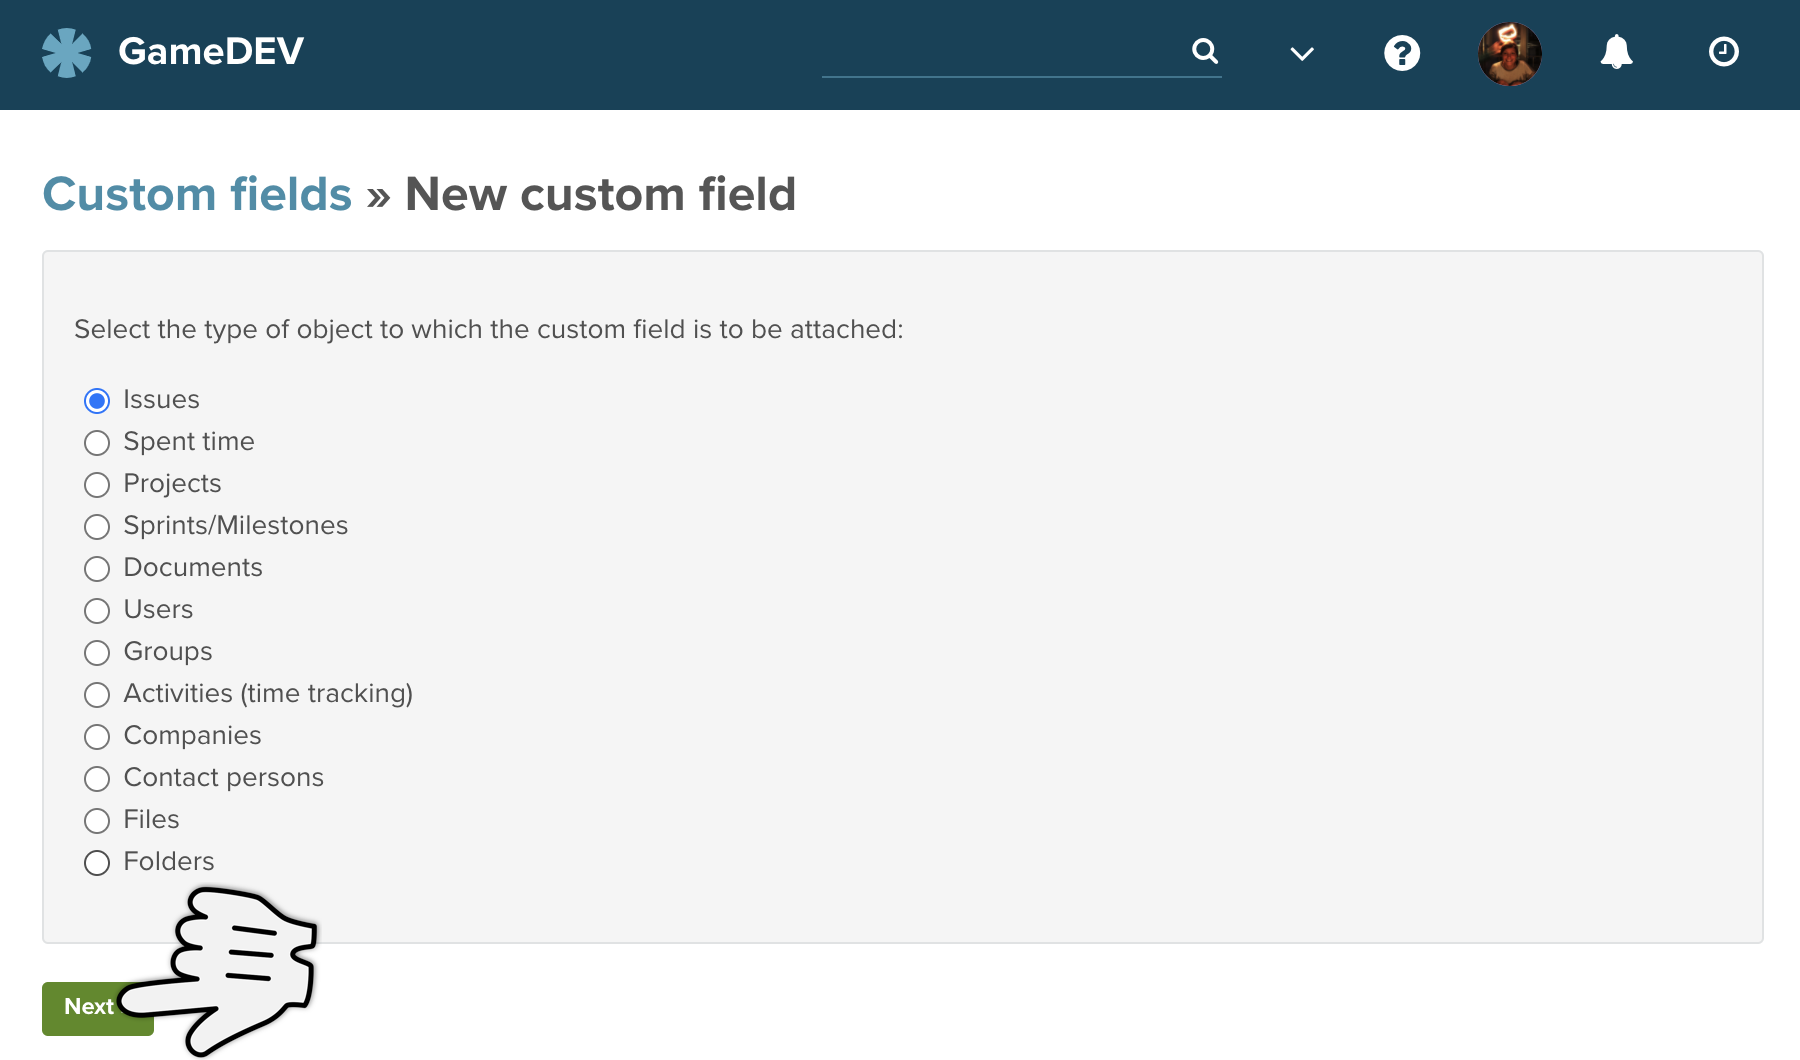
Task: Select the Files radio button
Action: coord(97,821)
